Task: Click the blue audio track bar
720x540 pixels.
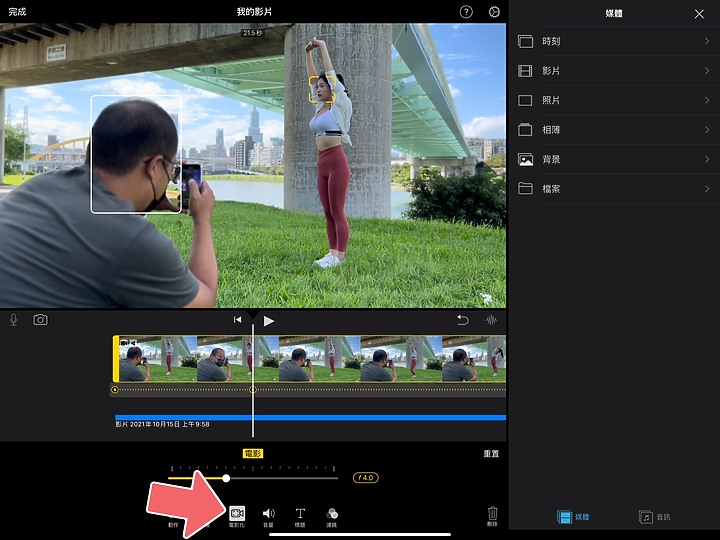Action: [310, 417]
